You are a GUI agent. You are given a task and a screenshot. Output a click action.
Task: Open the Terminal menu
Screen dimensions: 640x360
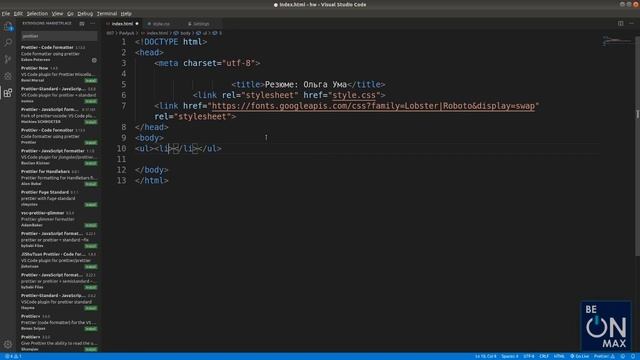107,13
